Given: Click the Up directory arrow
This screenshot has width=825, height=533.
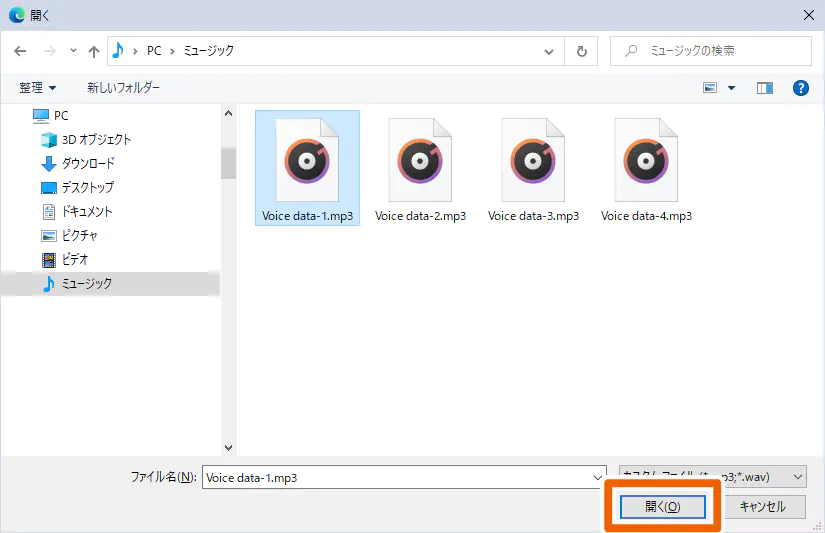Looking at the screenshot, I should click(x=94, y=51).
